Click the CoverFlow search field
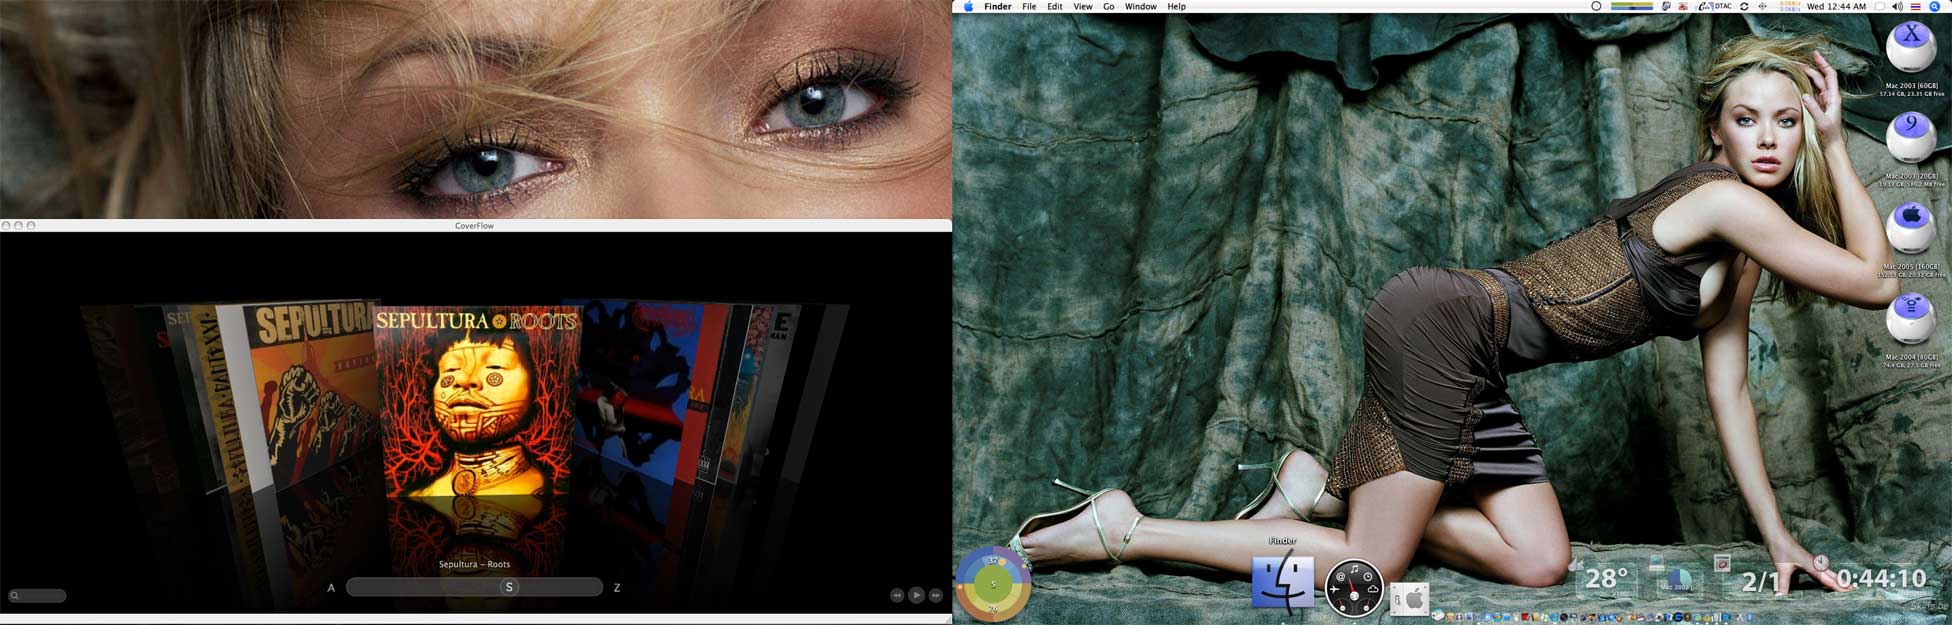 (x=37, y=596)
